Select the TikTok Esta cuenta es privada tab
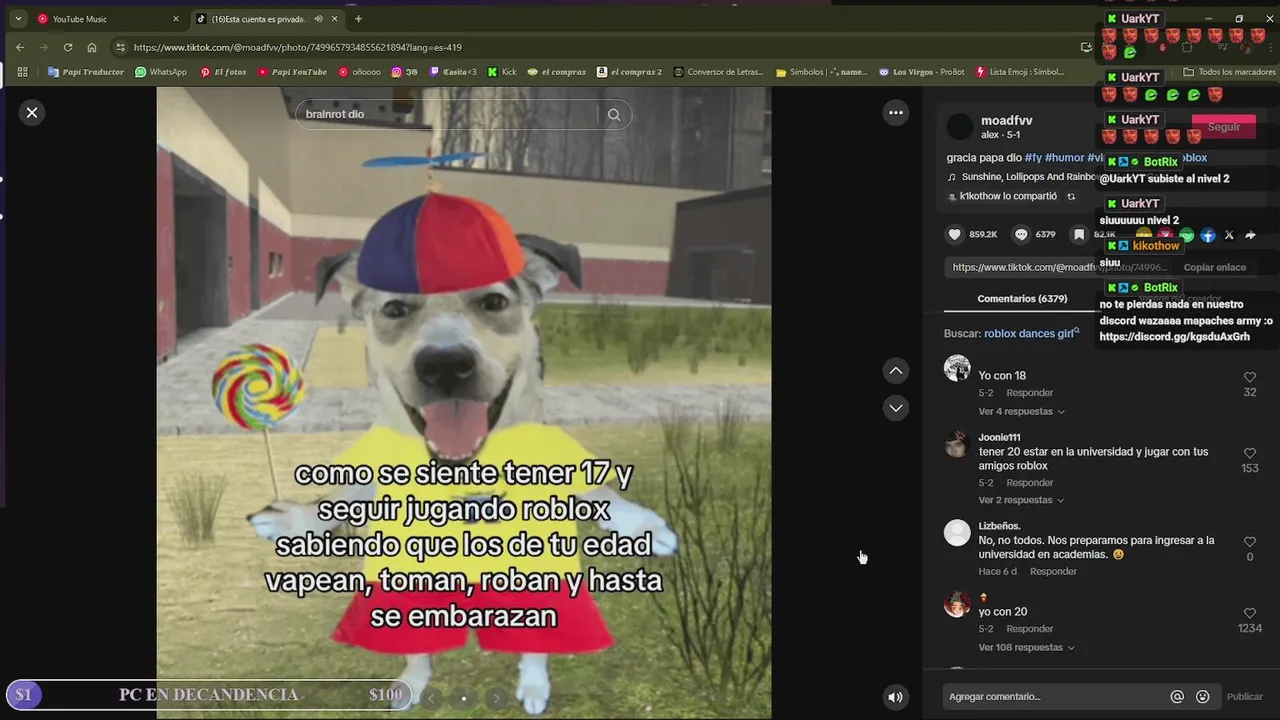 [266, 19]
